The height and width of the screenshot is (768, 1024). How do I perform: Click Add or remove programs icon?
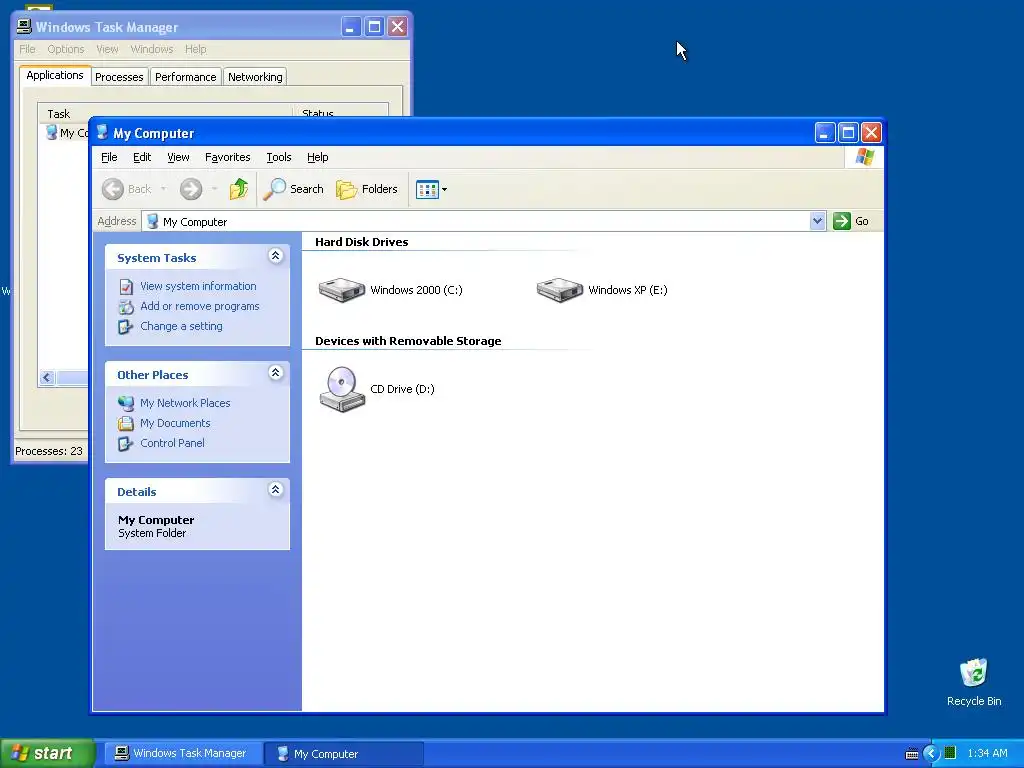(x=126, y=306)
